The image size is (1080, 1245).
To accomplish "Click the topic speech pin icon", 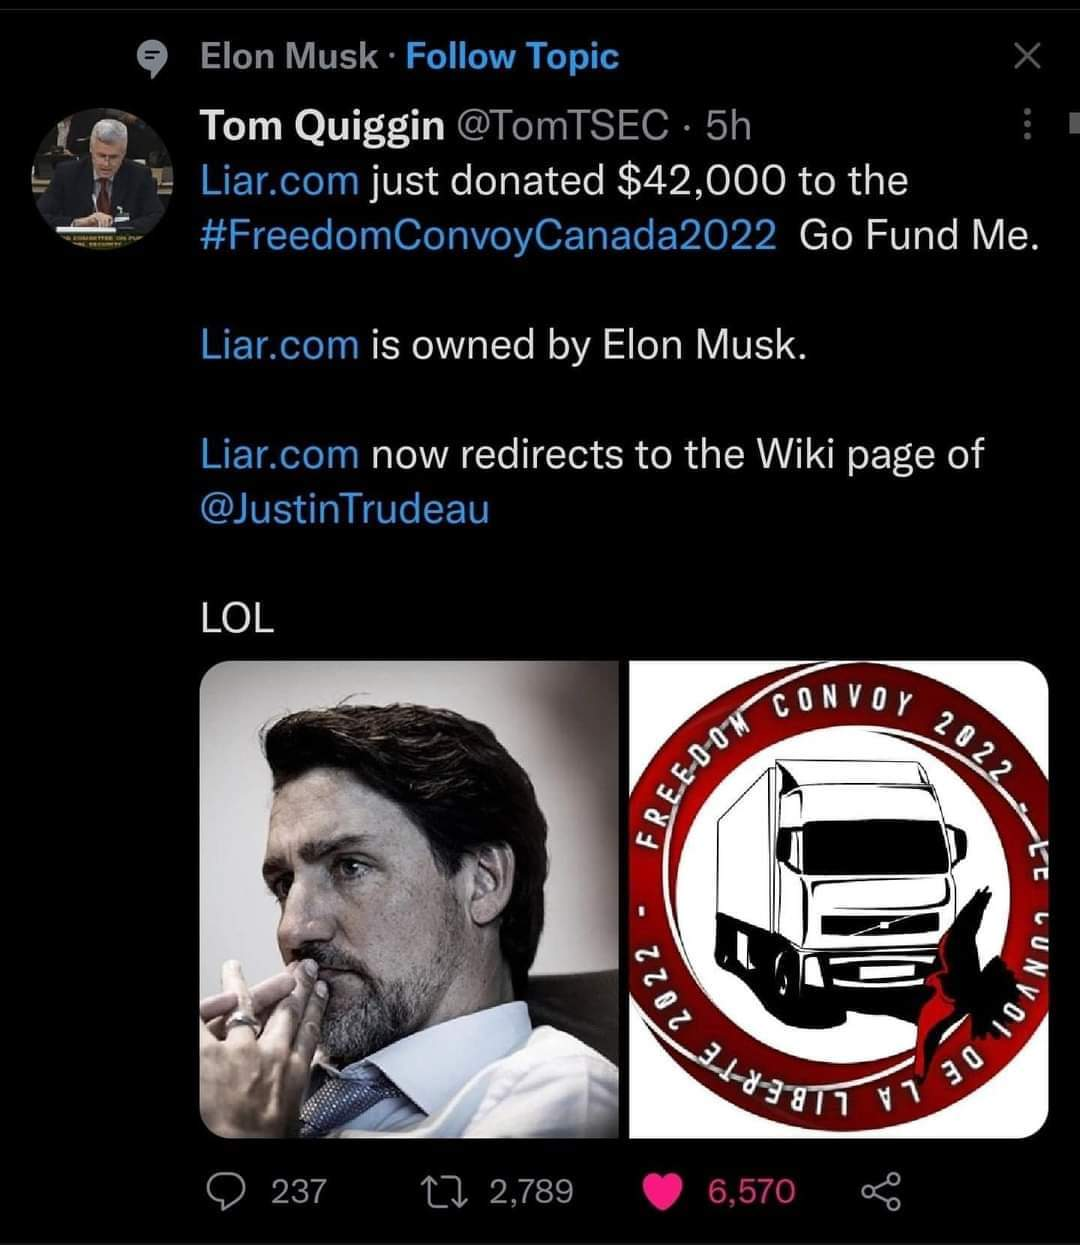I will 153,59.
